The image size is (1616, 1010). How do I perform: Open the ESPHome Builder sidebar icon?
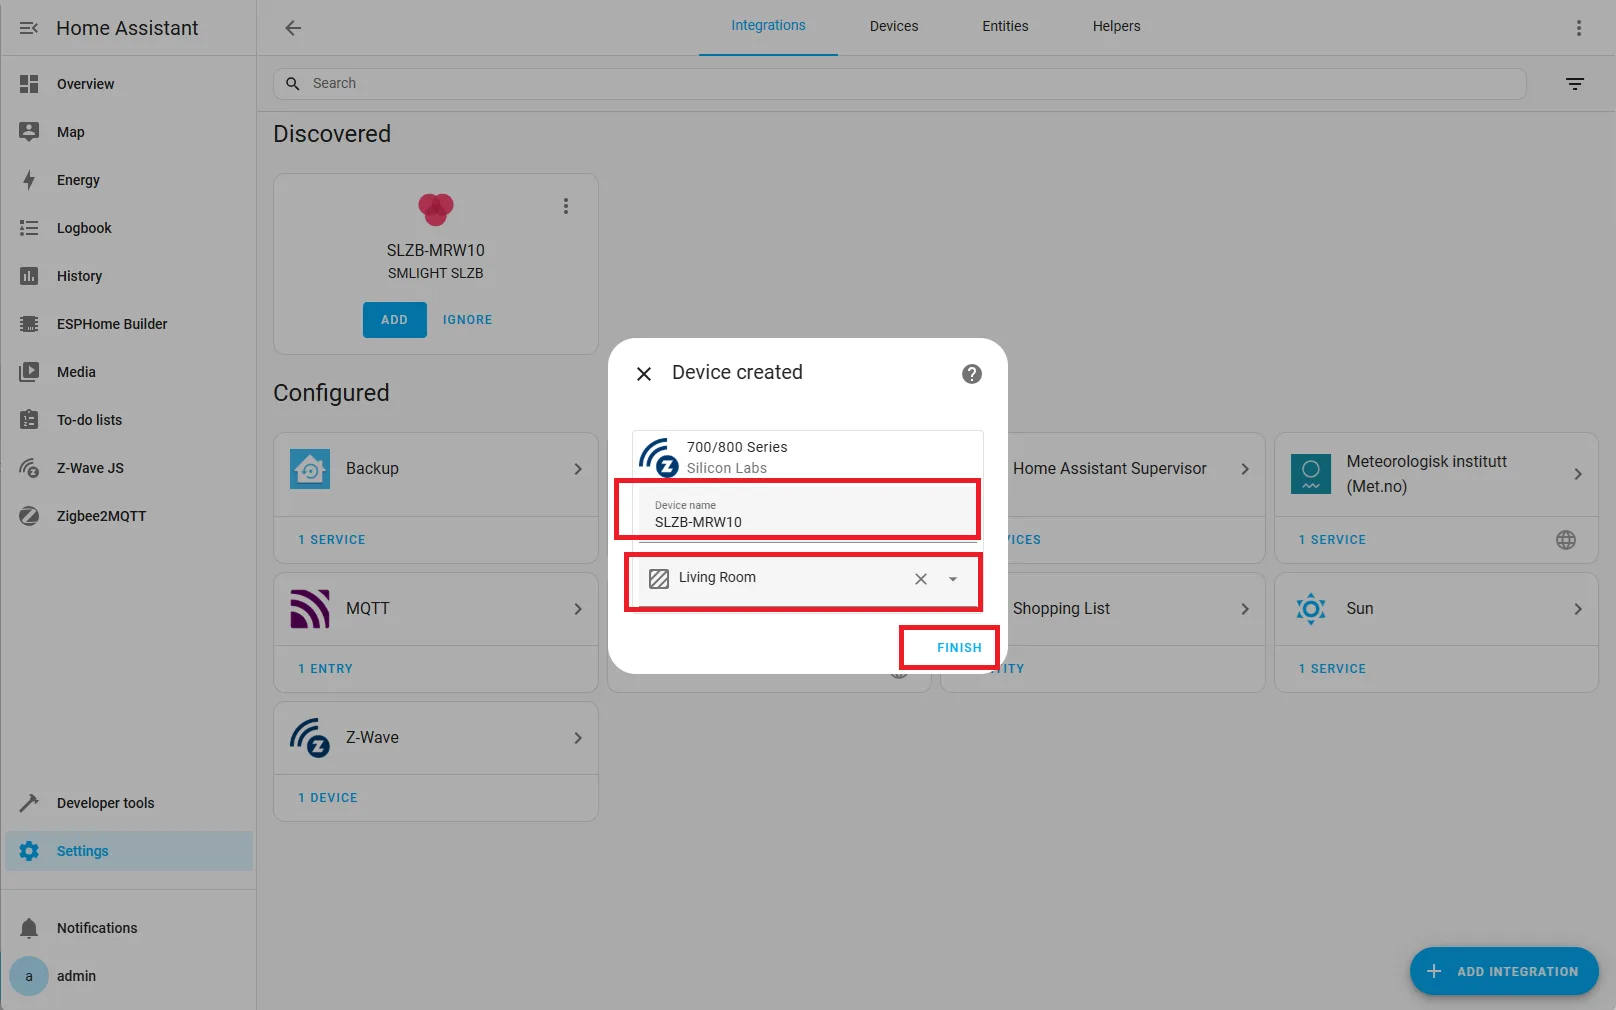coord(29,324)
